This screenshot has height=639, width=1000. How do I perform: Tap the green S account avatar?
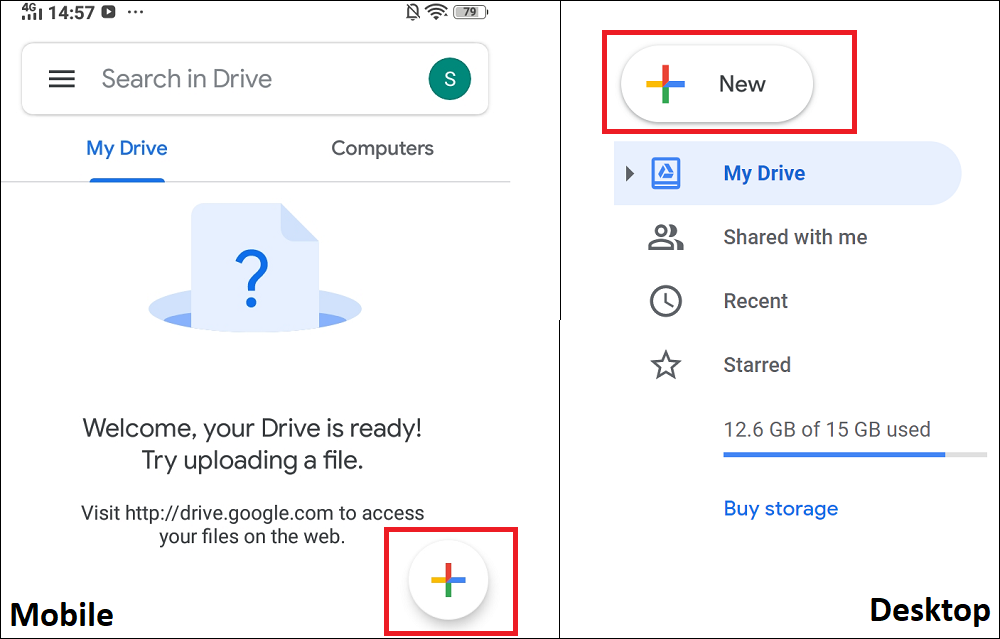(x=450, y=78)
